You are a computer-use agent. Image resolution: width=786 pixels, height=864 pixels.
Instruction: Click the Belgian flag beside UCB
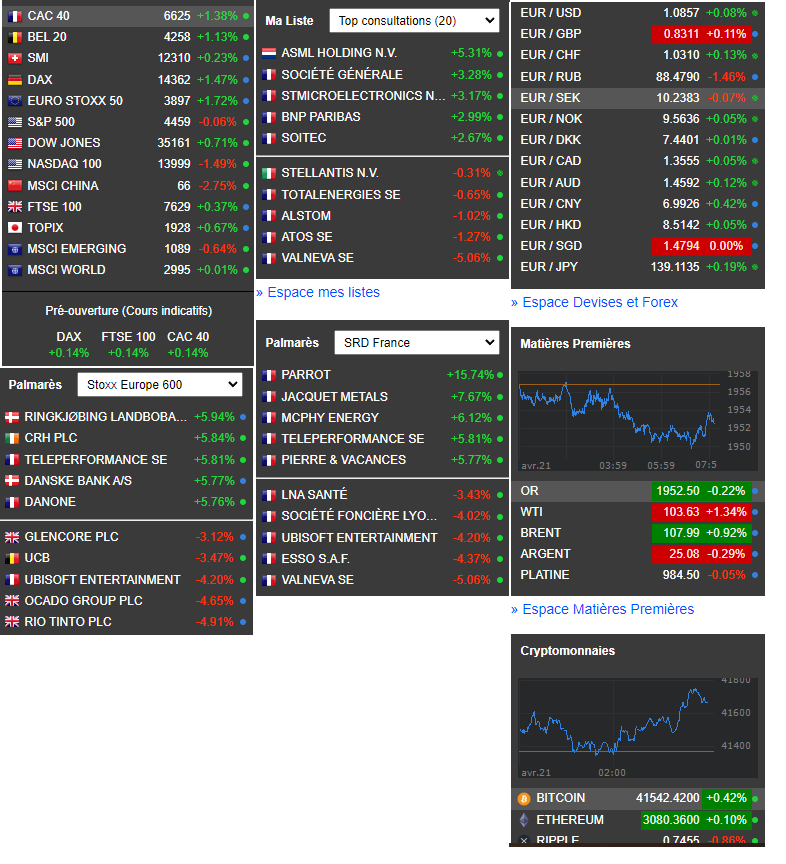12,559
